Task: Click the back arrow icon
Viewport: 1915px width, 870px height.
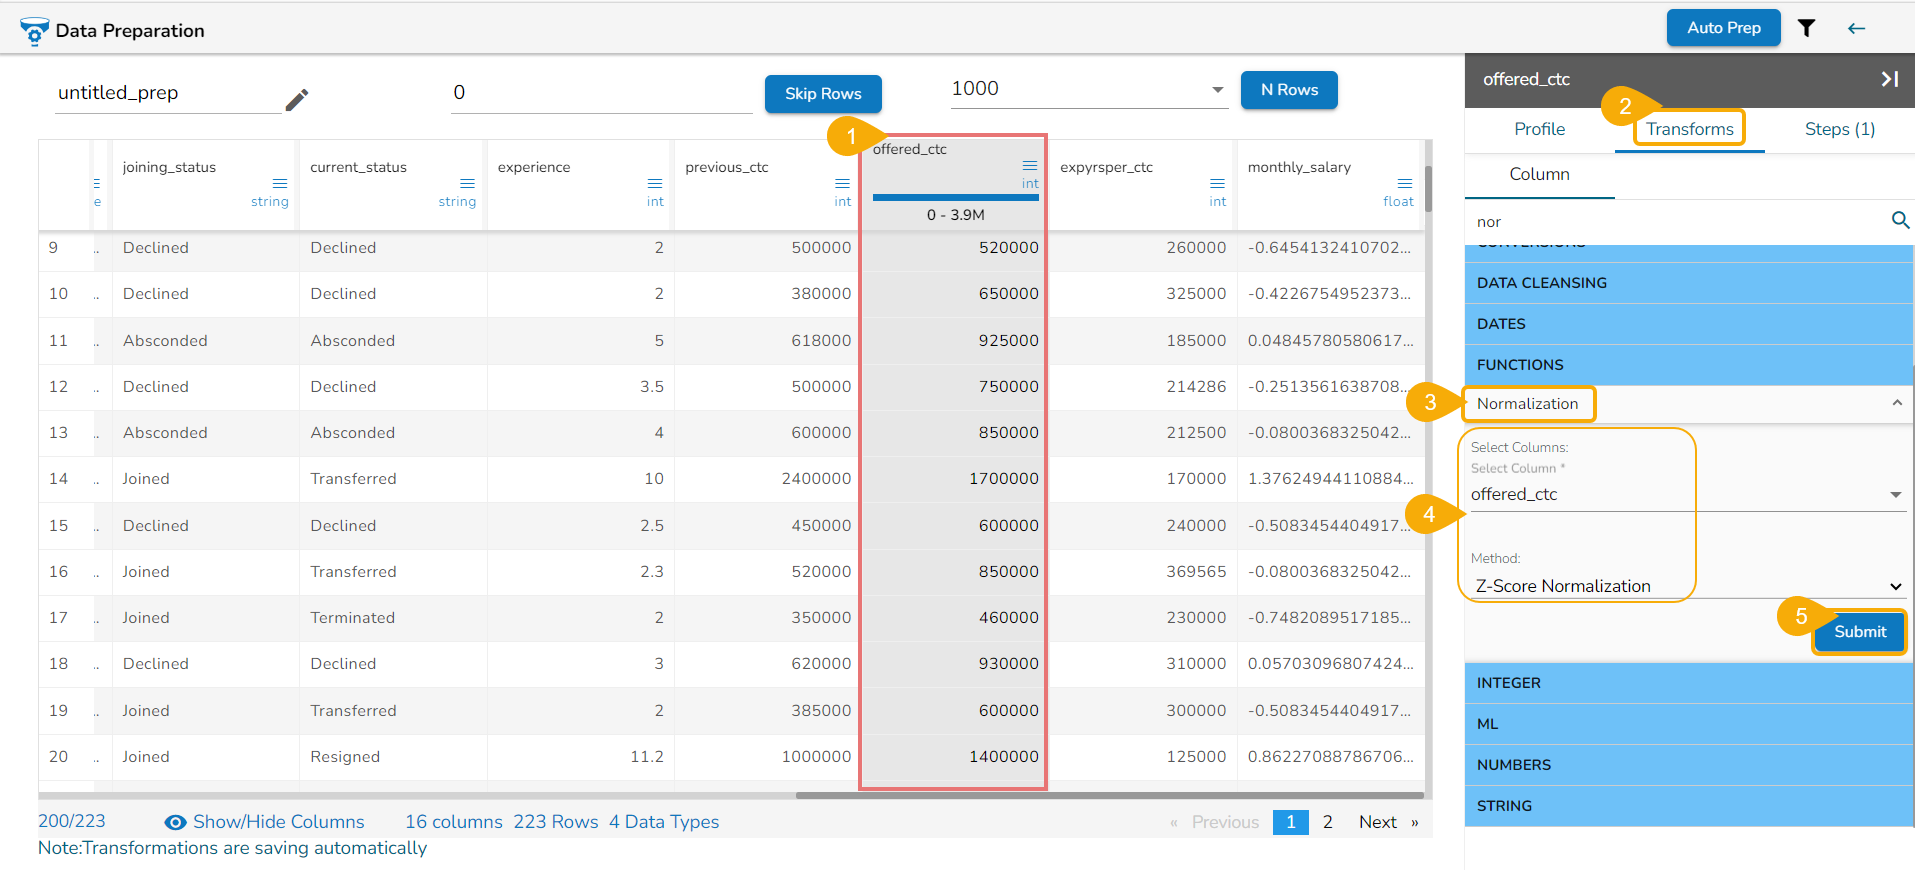Action: 1856,28
